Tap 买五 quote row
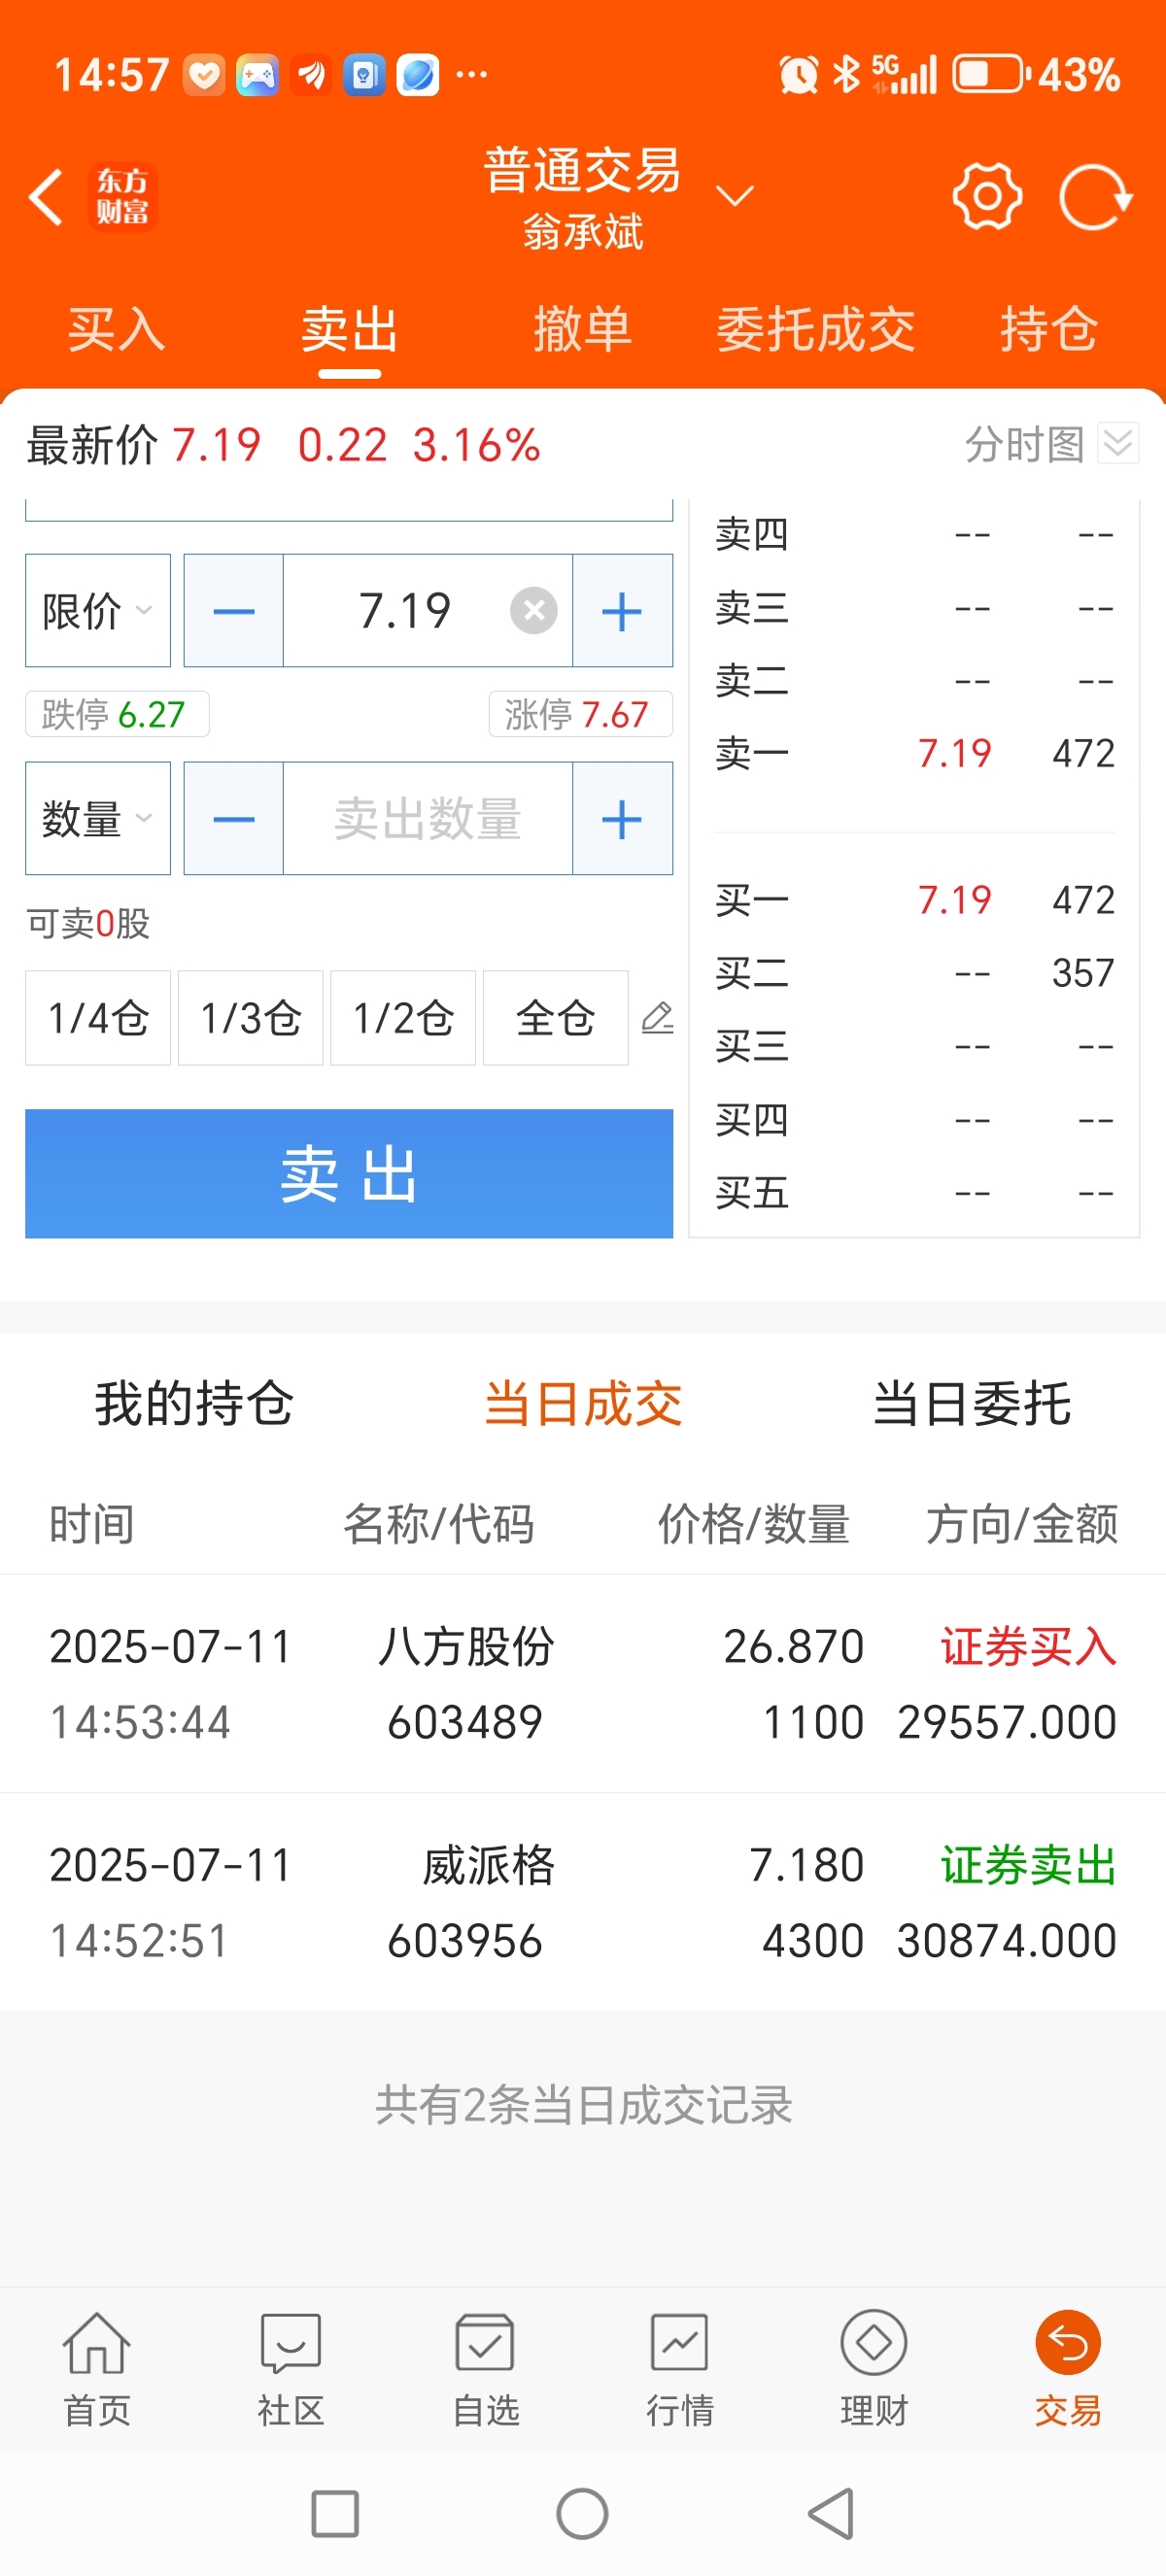 tap(914, 1192)
